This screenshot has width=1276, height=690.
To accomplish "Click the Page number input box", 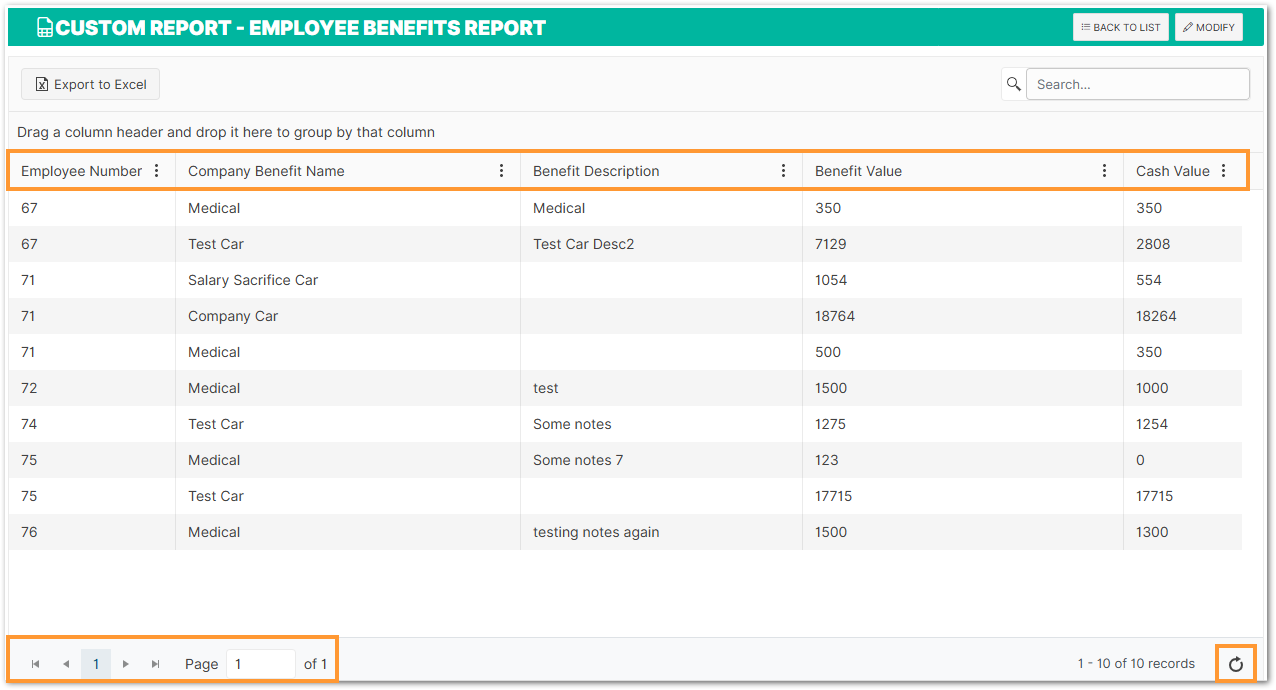I will tap(261, 664).
